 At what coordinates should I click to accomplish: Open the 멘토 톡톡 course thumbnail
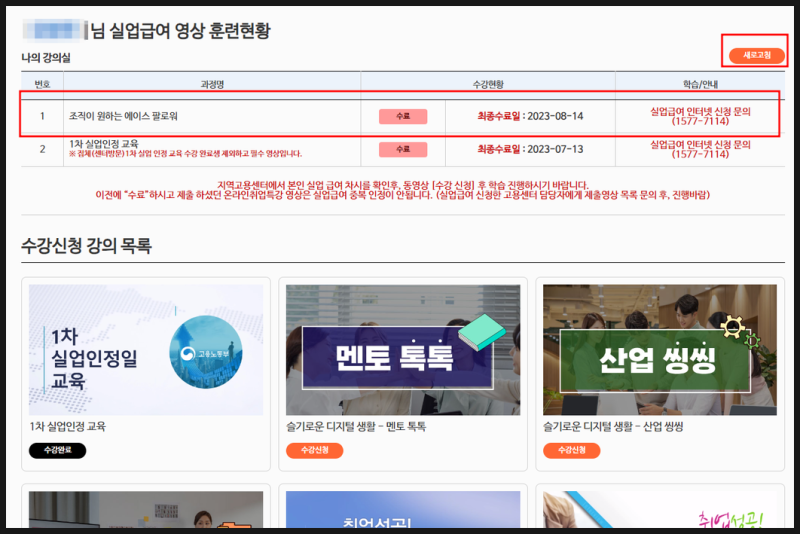(403, 350)
